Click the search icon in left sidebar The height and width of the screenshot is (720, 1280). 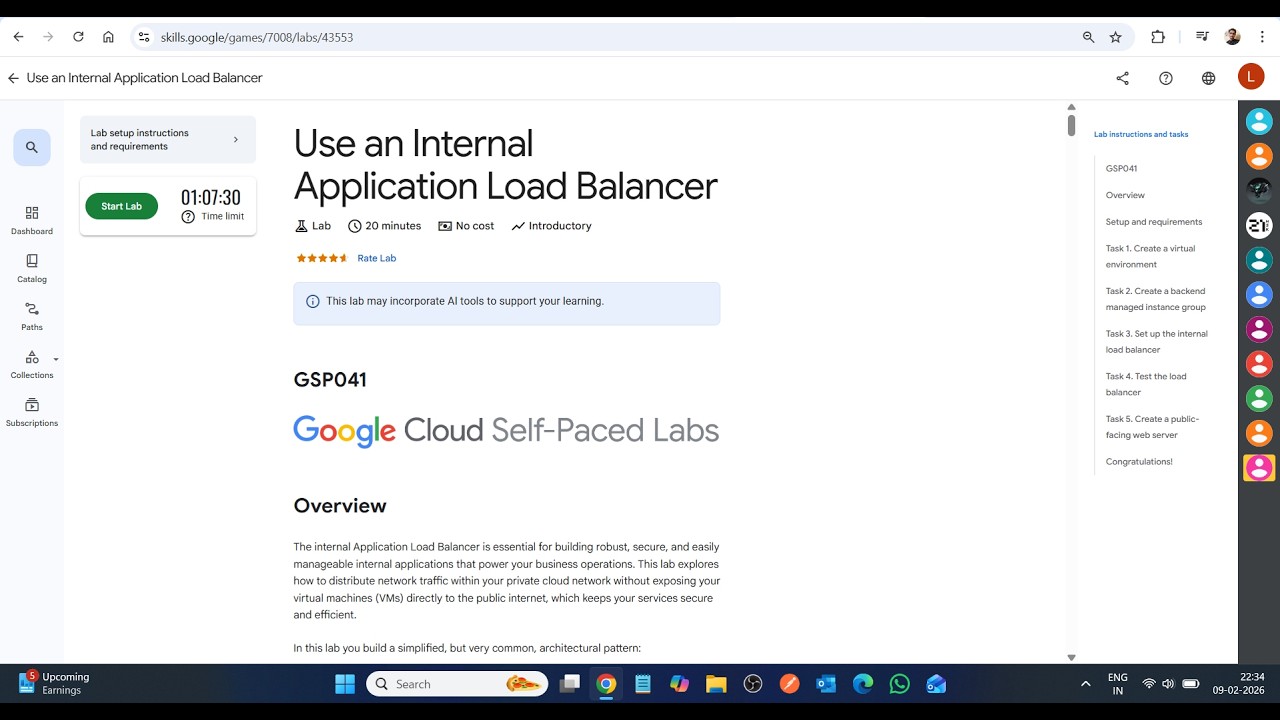click(x=32, y=147)
